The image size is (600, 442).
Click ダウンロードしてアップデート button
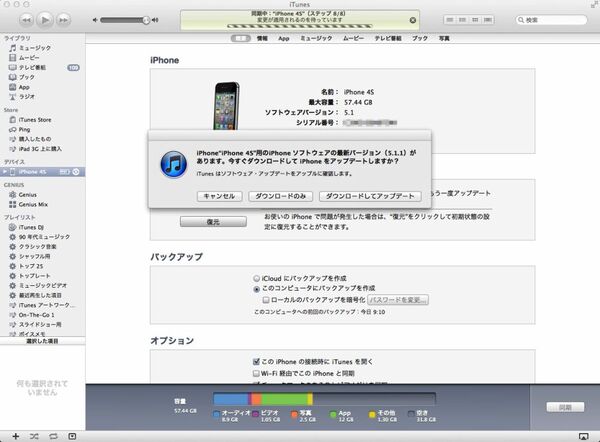click(x=370, y=196)
